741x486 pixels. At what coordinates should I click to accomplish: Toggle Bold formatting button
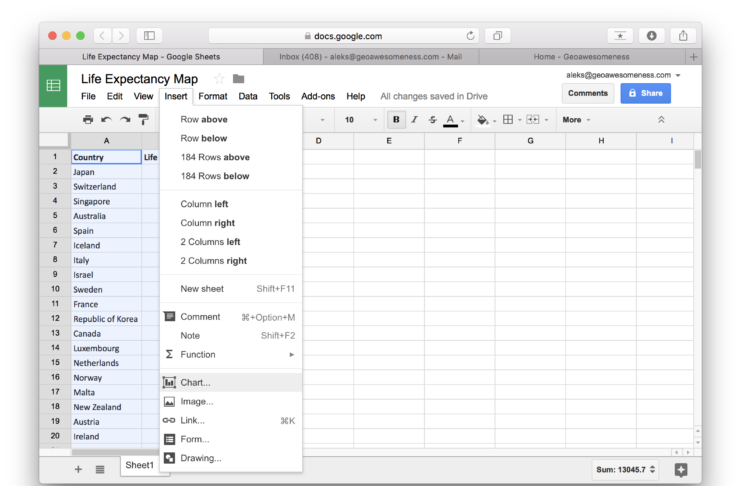[396, 120]
